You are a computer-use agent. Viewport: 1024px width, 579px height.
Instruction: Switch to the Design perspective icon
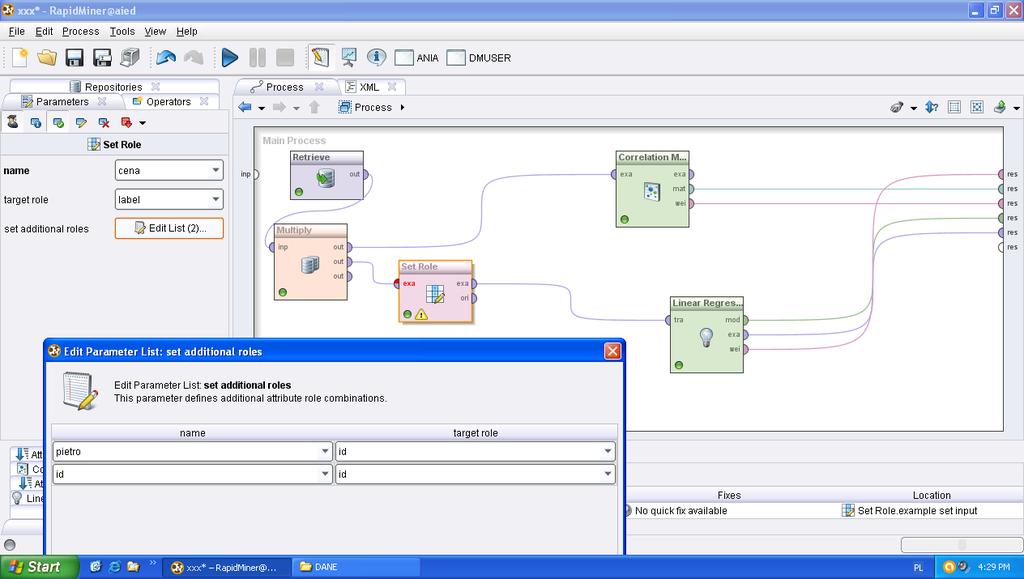click(320, 57)
